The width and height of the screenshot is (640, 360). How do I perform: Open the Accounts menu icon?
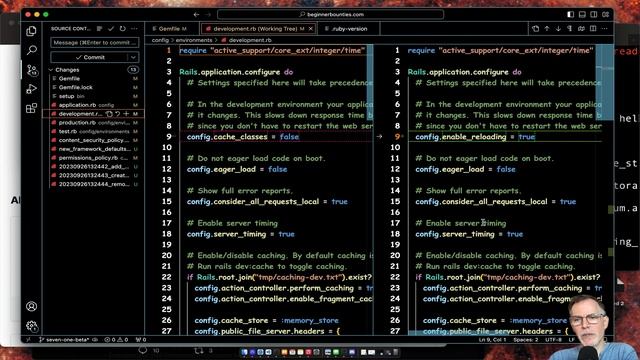[31, 306]
